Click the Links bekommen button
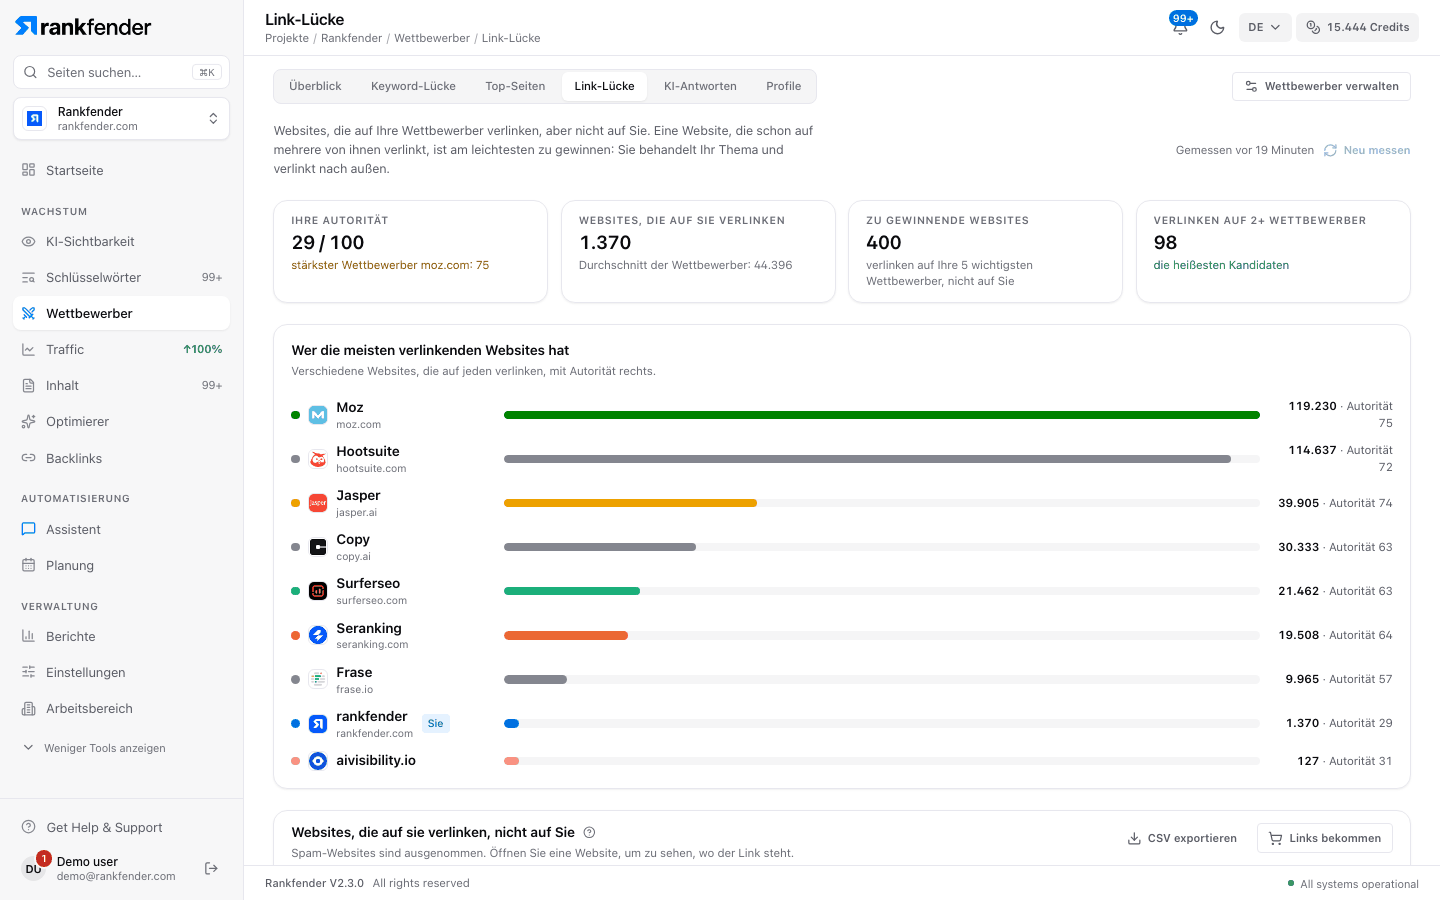The image size is (1440, 900). [1324, 838]
